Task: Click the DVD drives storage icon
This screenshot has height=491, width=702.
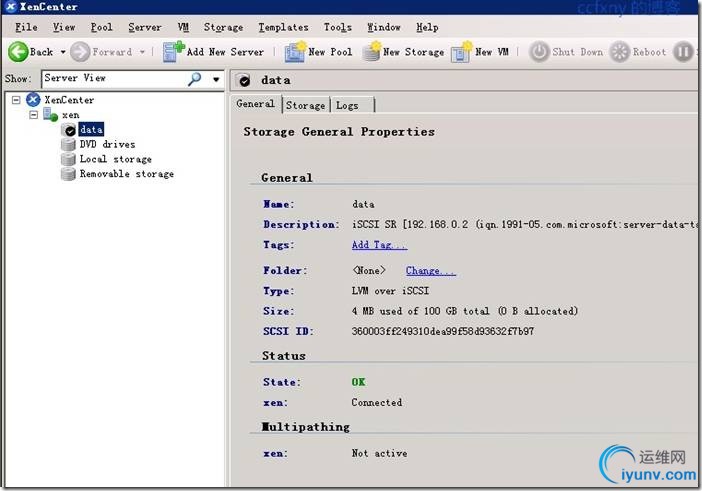Action: tap(68, 145)
